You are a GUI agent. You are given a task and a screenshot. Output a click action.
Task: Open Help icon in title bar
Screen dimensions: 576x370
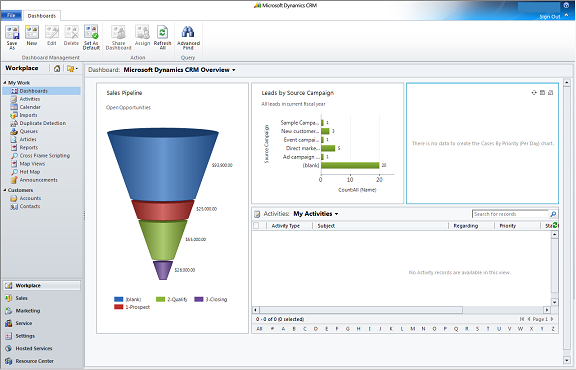566,5
